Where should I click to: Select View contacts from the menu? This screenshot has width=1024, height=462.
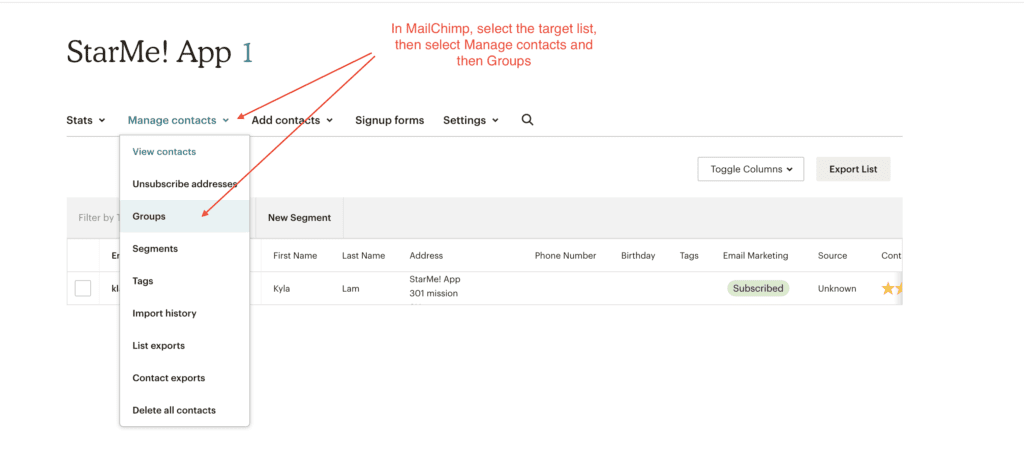coord(184,152)
